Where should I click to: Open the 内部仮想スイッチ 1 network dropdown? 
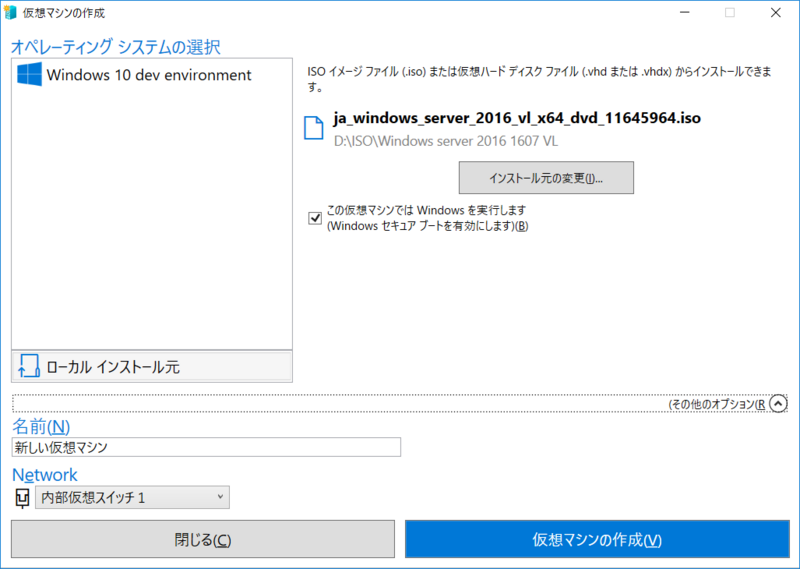pyautogui.click(x=132, y=497)
